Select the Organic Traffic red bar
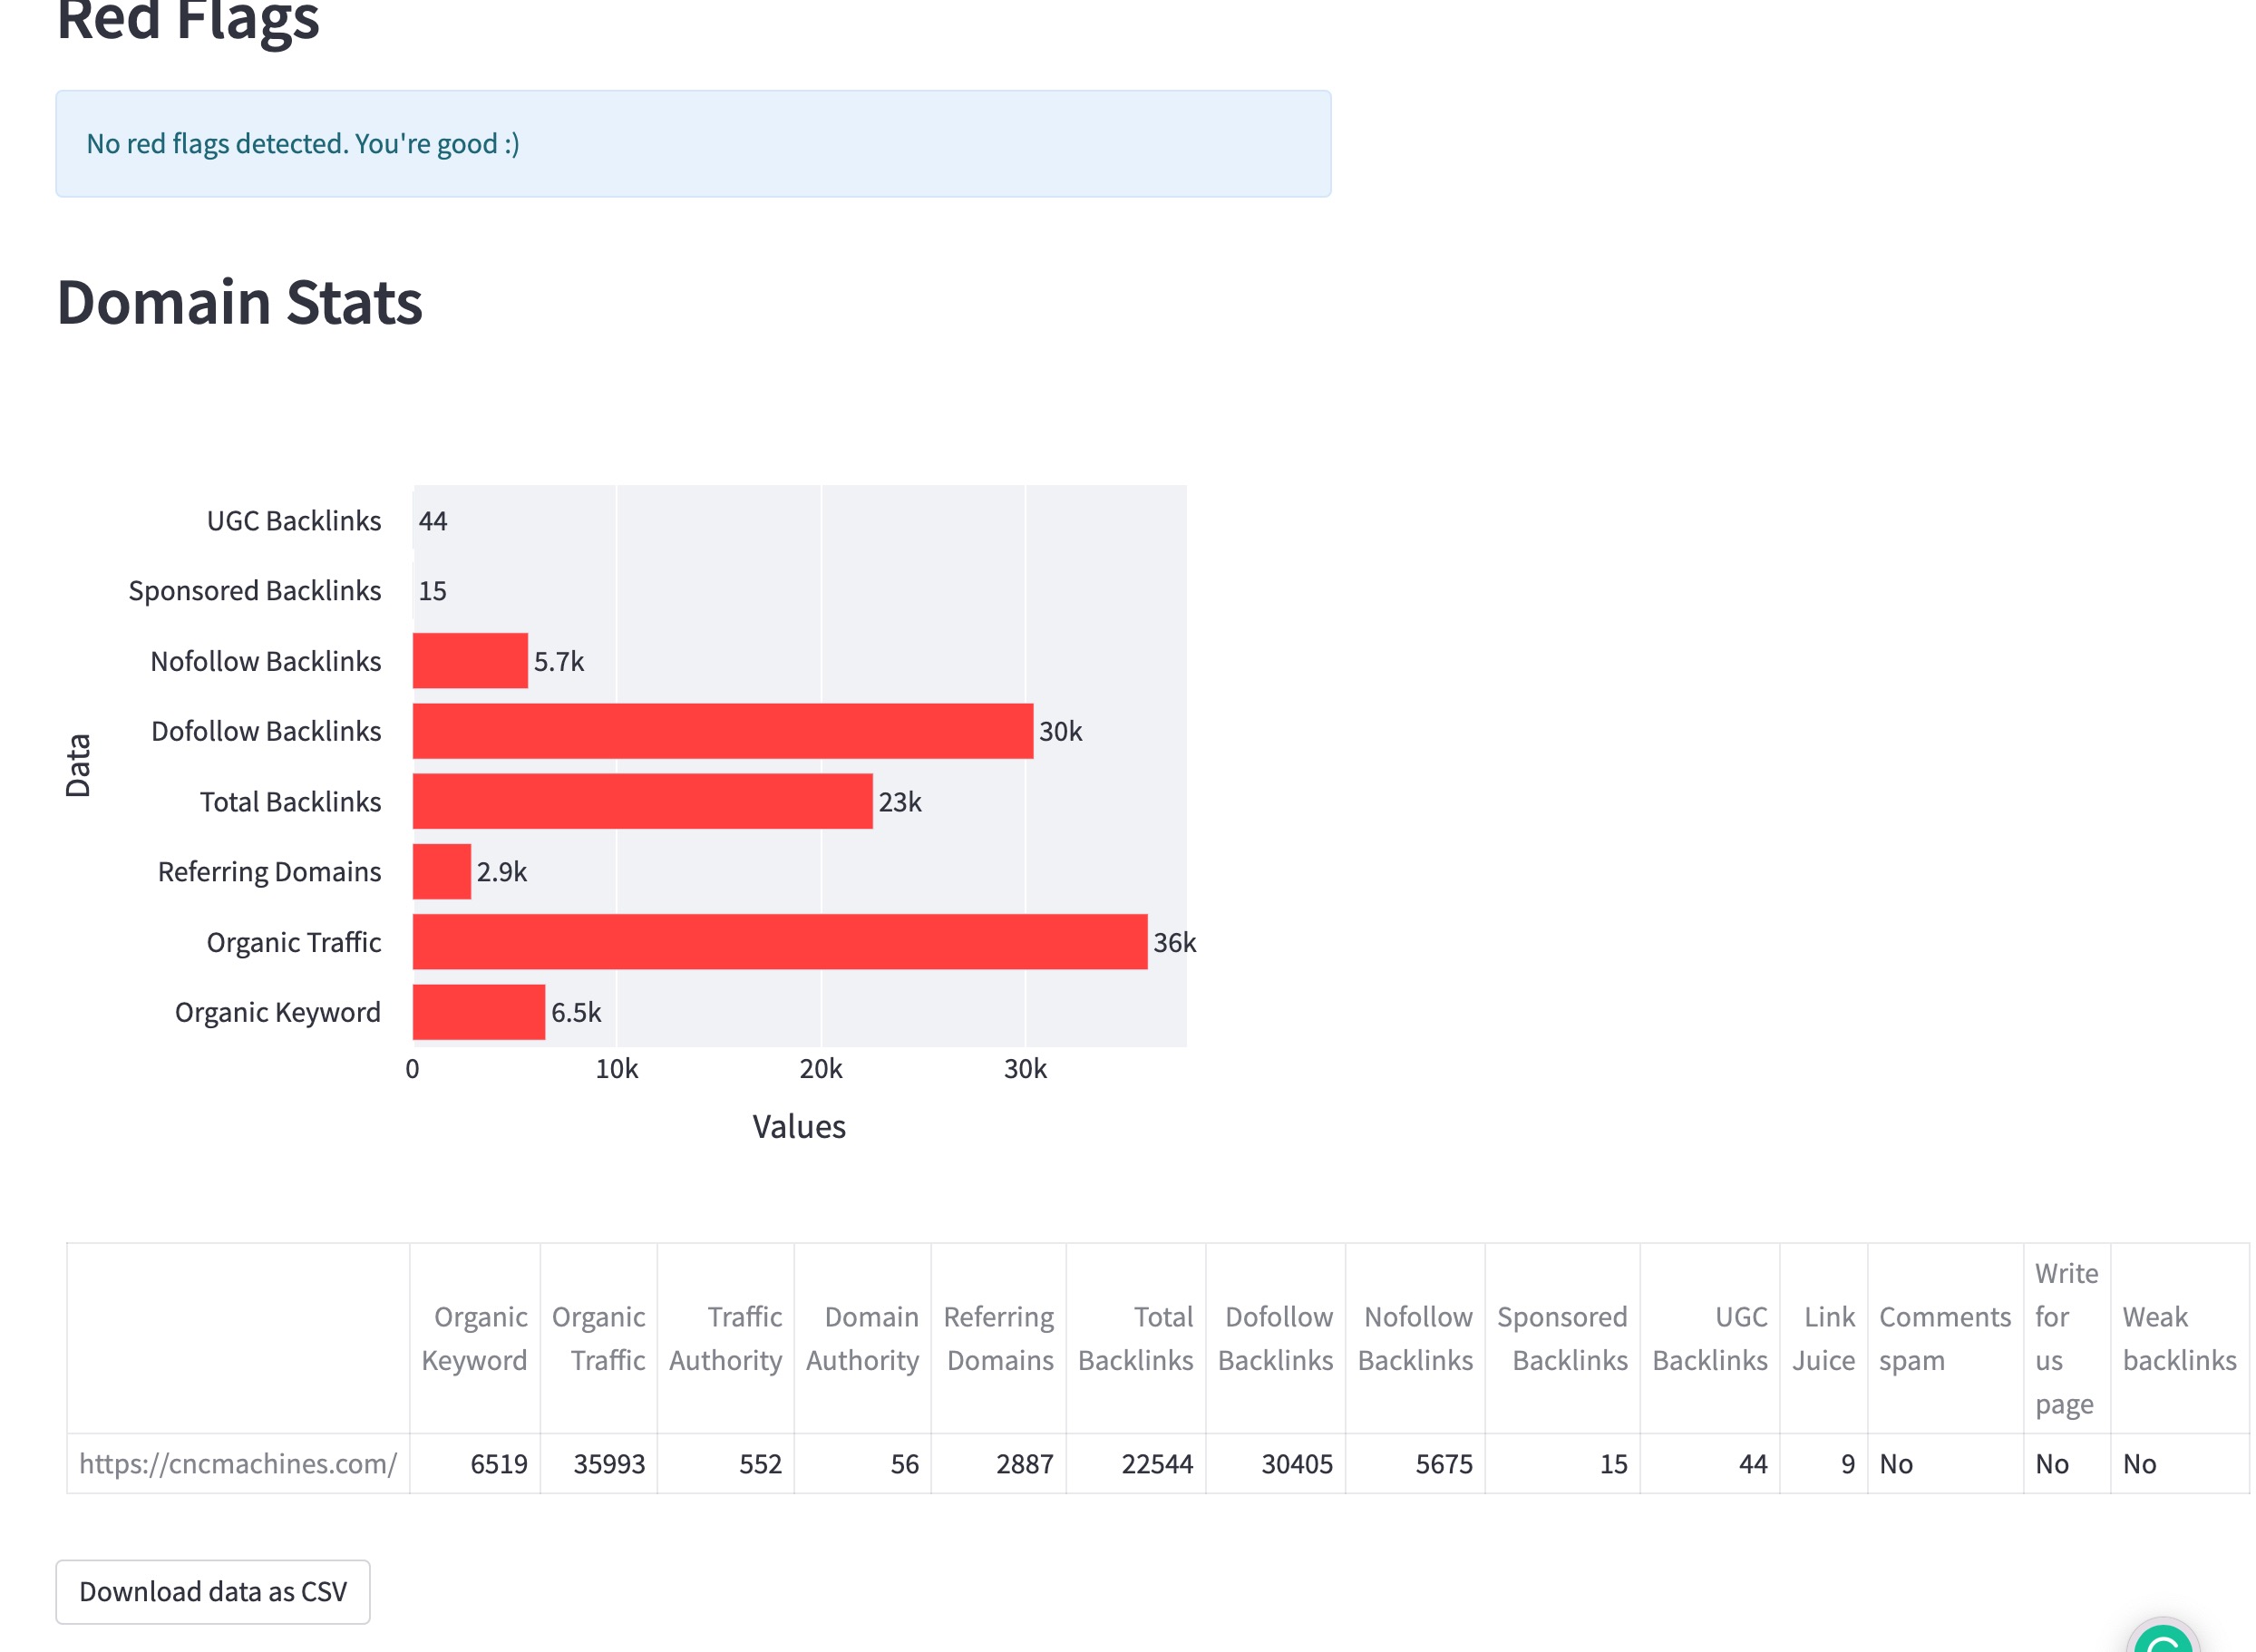Image resolution: width=2256 pixels, height=1652 pixels. click(x=780, y=942)
